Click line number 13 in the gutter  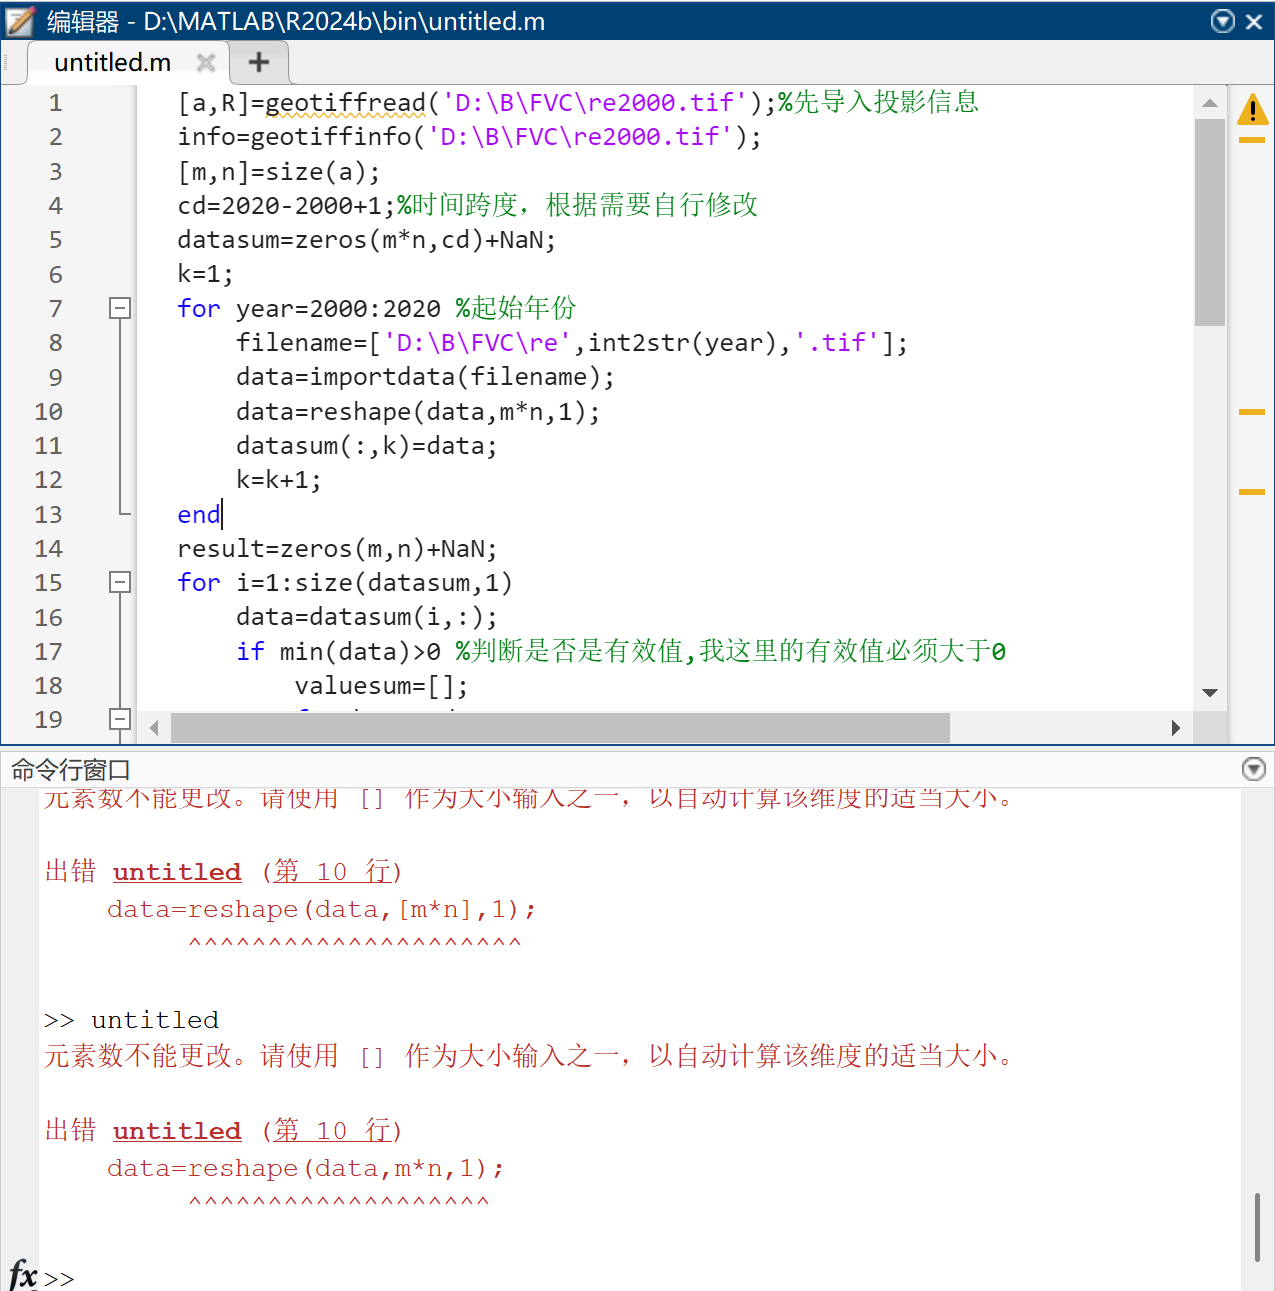(48, 515)
